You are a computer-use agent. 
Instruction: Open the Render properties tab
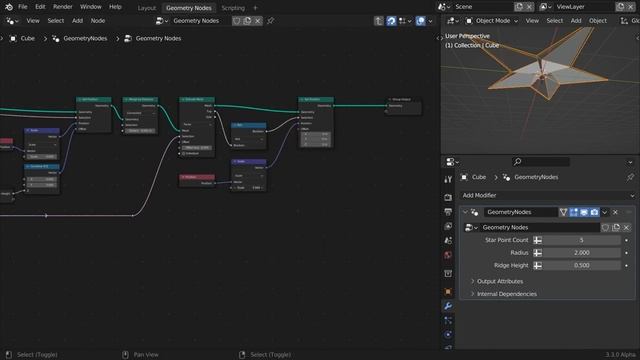[x=448, y=198]
